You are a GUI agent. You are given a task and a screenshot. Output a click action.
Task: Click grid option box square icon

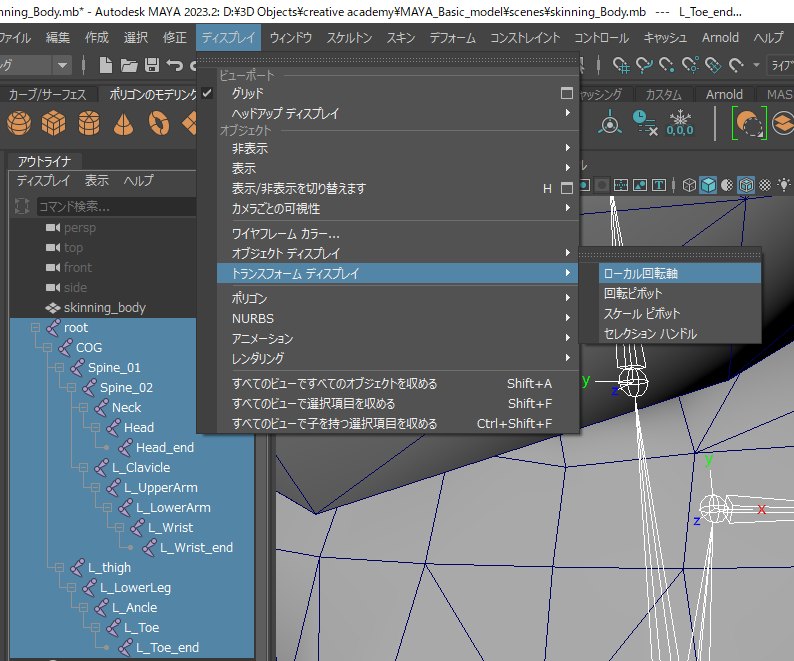[567, 93]
